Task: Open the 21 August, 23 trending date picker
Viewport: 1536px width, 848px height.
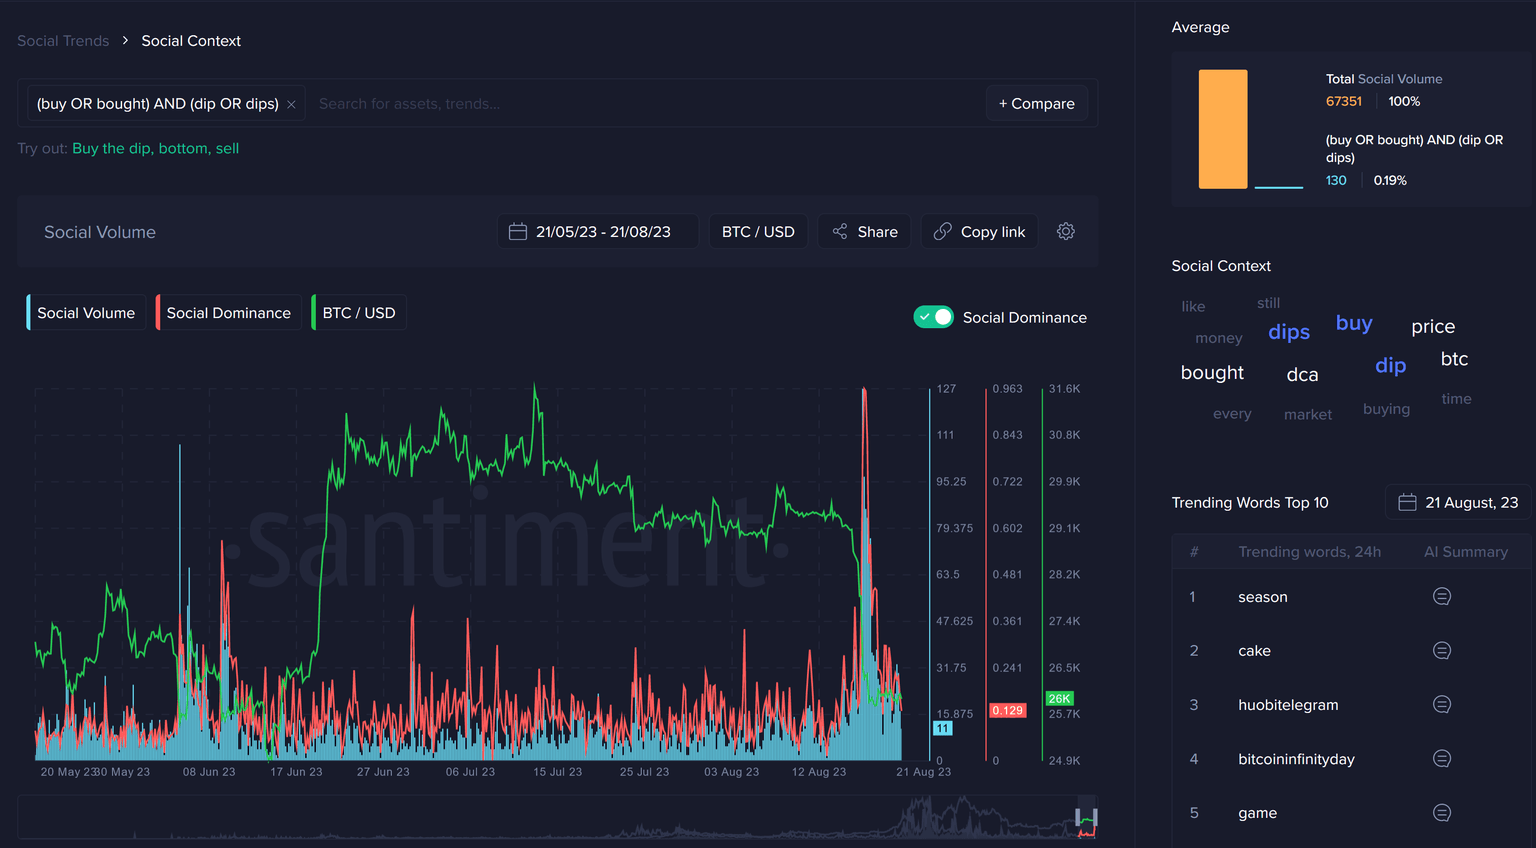Action: (x=1459, y=503)
